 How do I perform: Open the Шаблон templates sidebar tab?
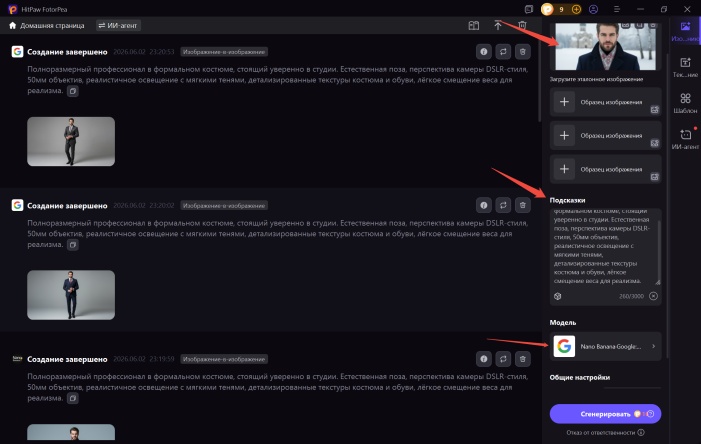click(x=685, y=103)
